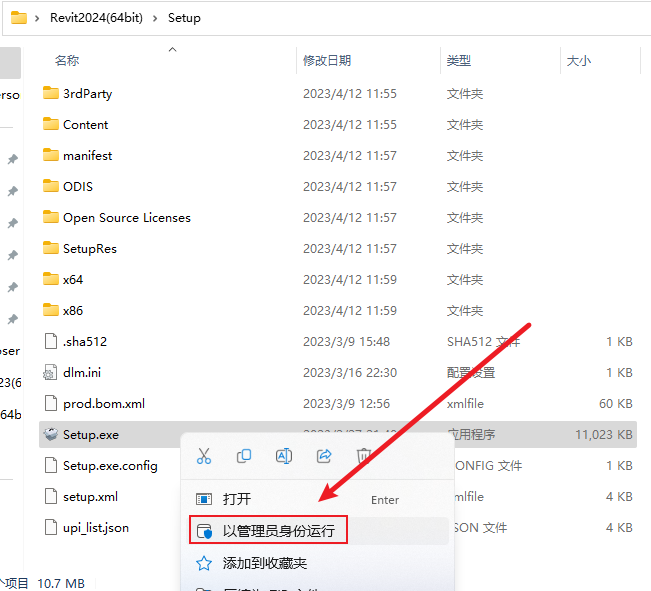Click the Open Source Licenses folder icon

point(51,217)
